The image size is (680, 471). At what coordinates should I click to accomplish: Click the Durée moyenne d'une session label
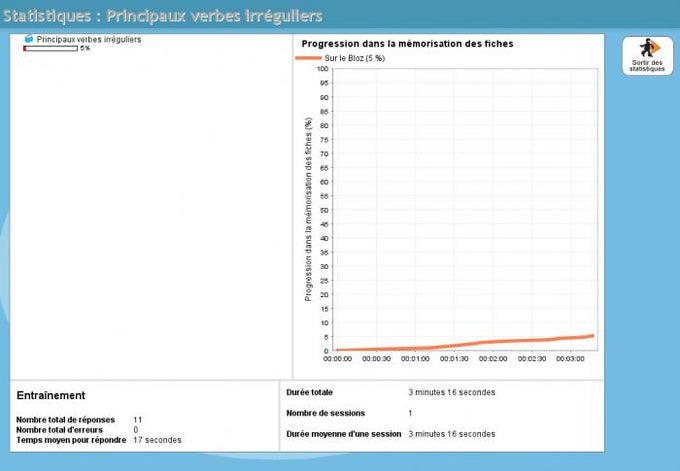coord(343,434)
